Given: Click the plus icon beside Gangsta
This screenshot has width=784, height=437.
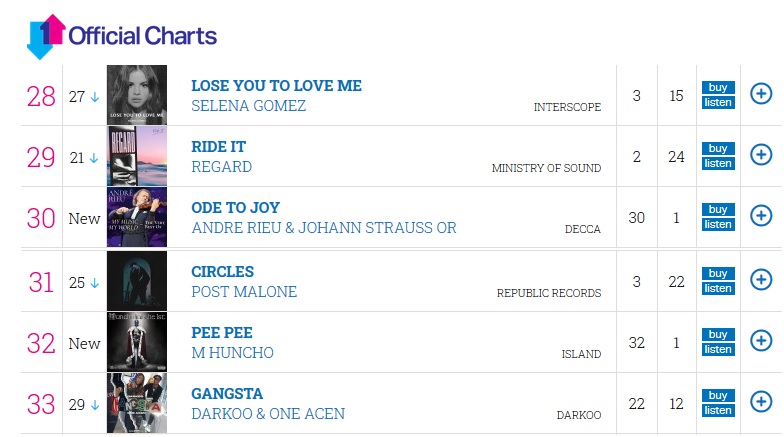Looking at the screenshot, I should 760,402.
